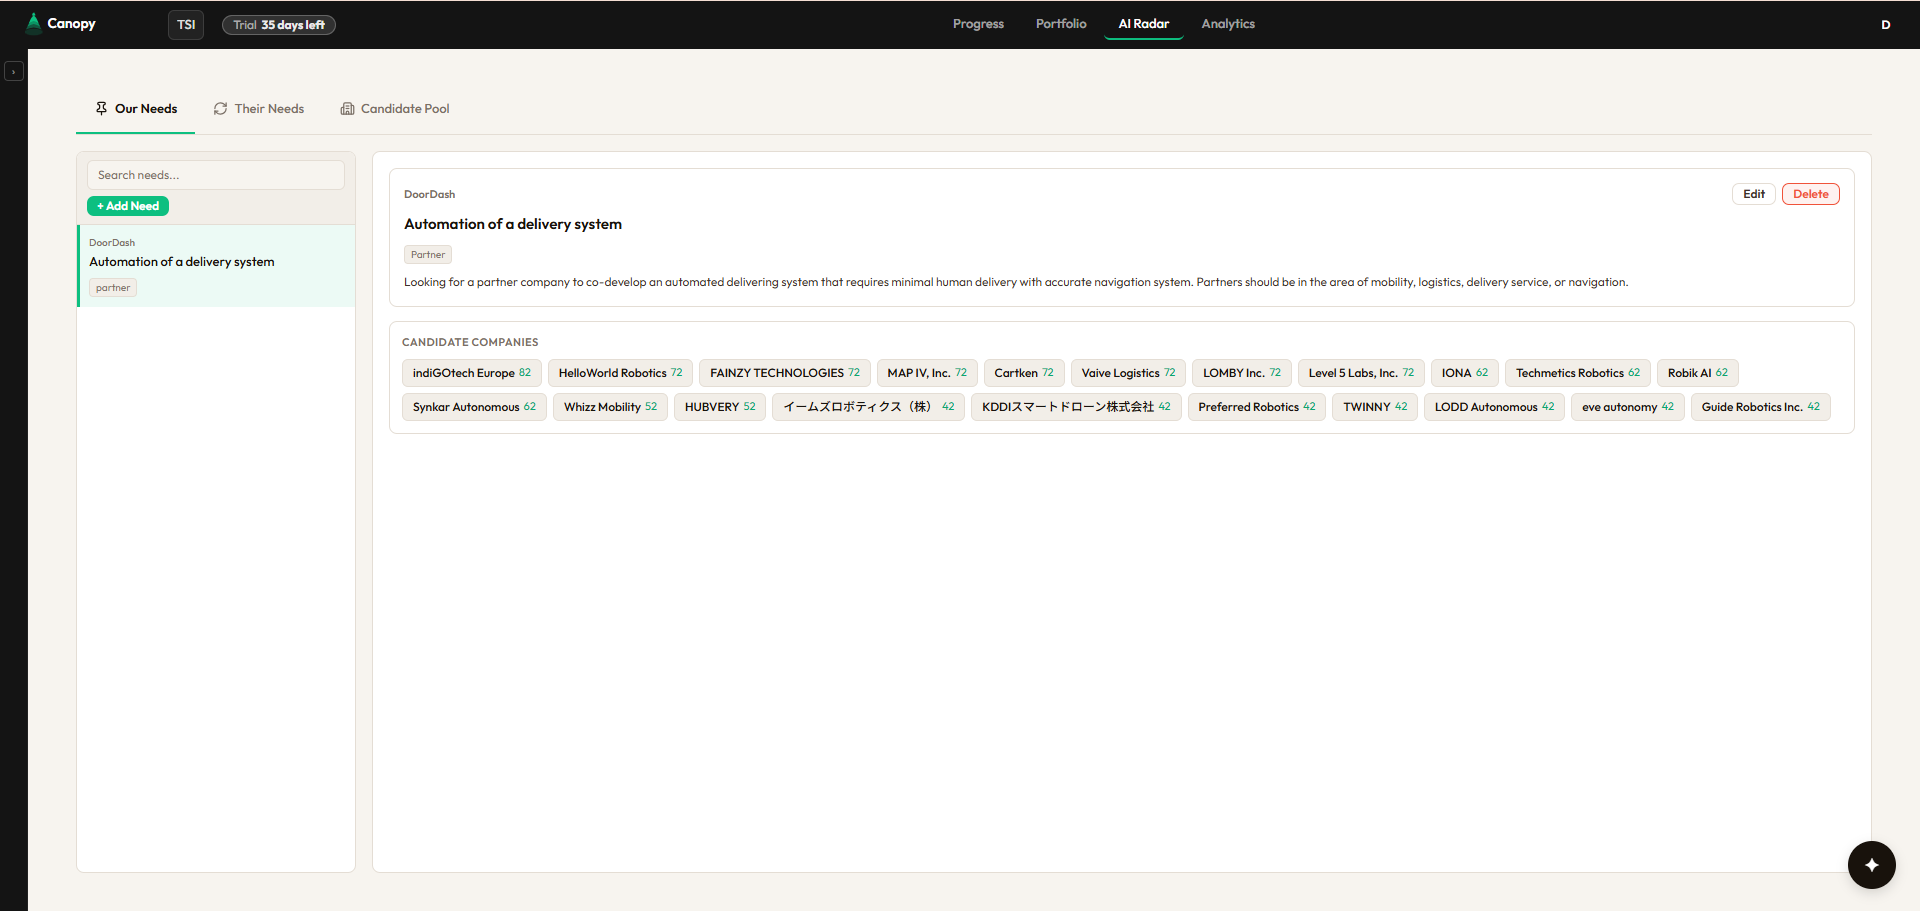Viewport: 1920px width, 911px height.
Task: Click the Trial 35 days left badge
Action: (x=279, y=25)
